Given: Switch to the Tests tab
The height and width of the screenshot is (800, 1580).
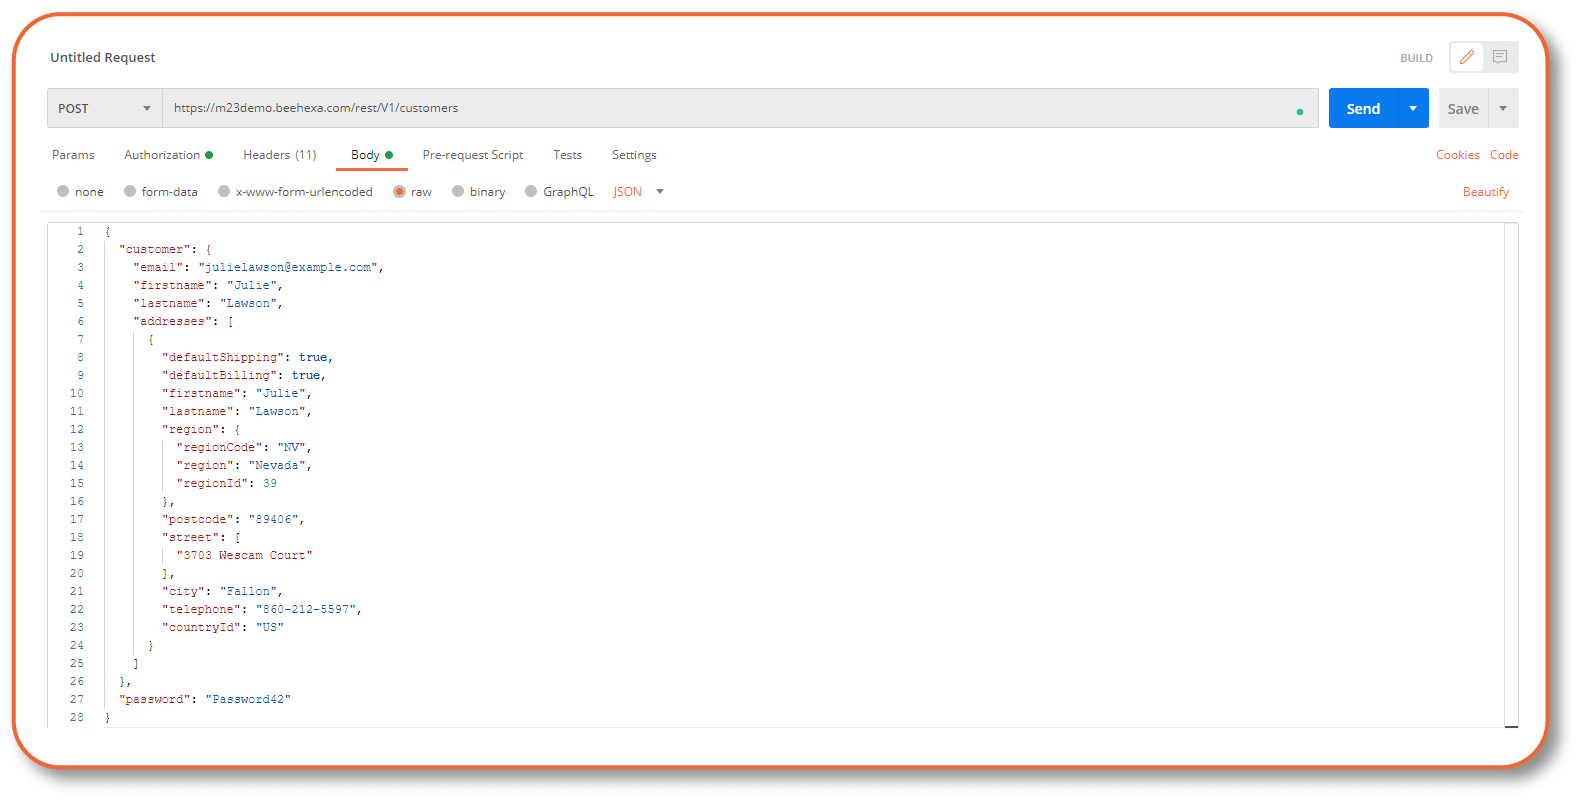Looking at the screenshot, I should tap(567, 155).
